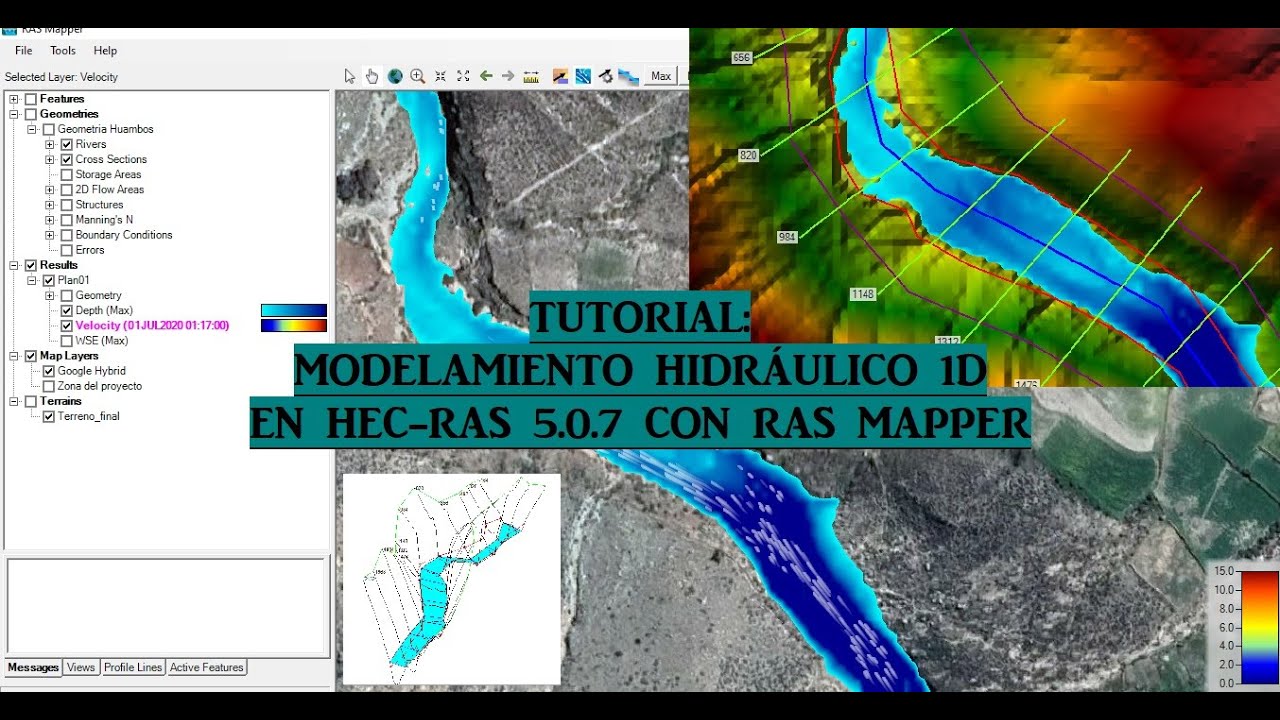
Task: Uncheck the Terreno_final checkbox
Action: 49,416
